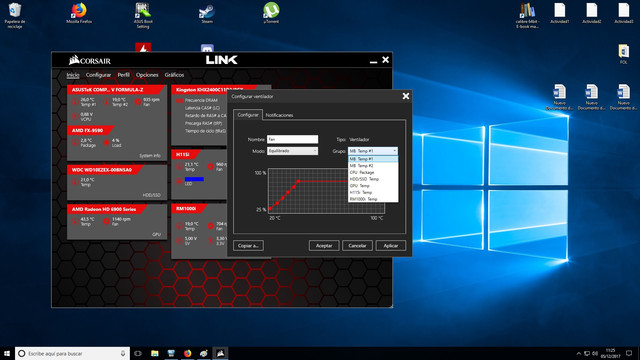Image resolution: width=640 pixels, height=360 pixels.
Task: Select MB Temp #1 in Grupo list
Action: 373,159
